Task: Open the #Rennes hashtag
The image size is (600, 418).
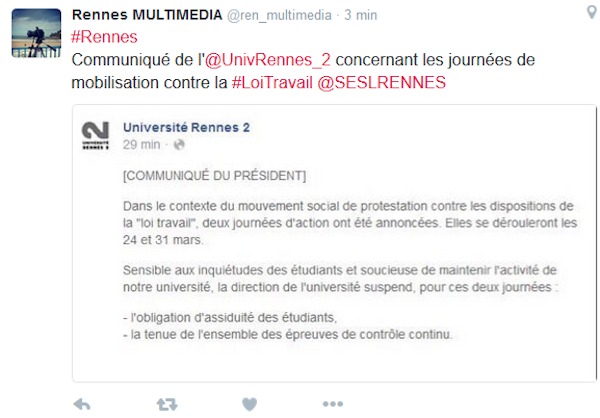Action: point(104,37)
